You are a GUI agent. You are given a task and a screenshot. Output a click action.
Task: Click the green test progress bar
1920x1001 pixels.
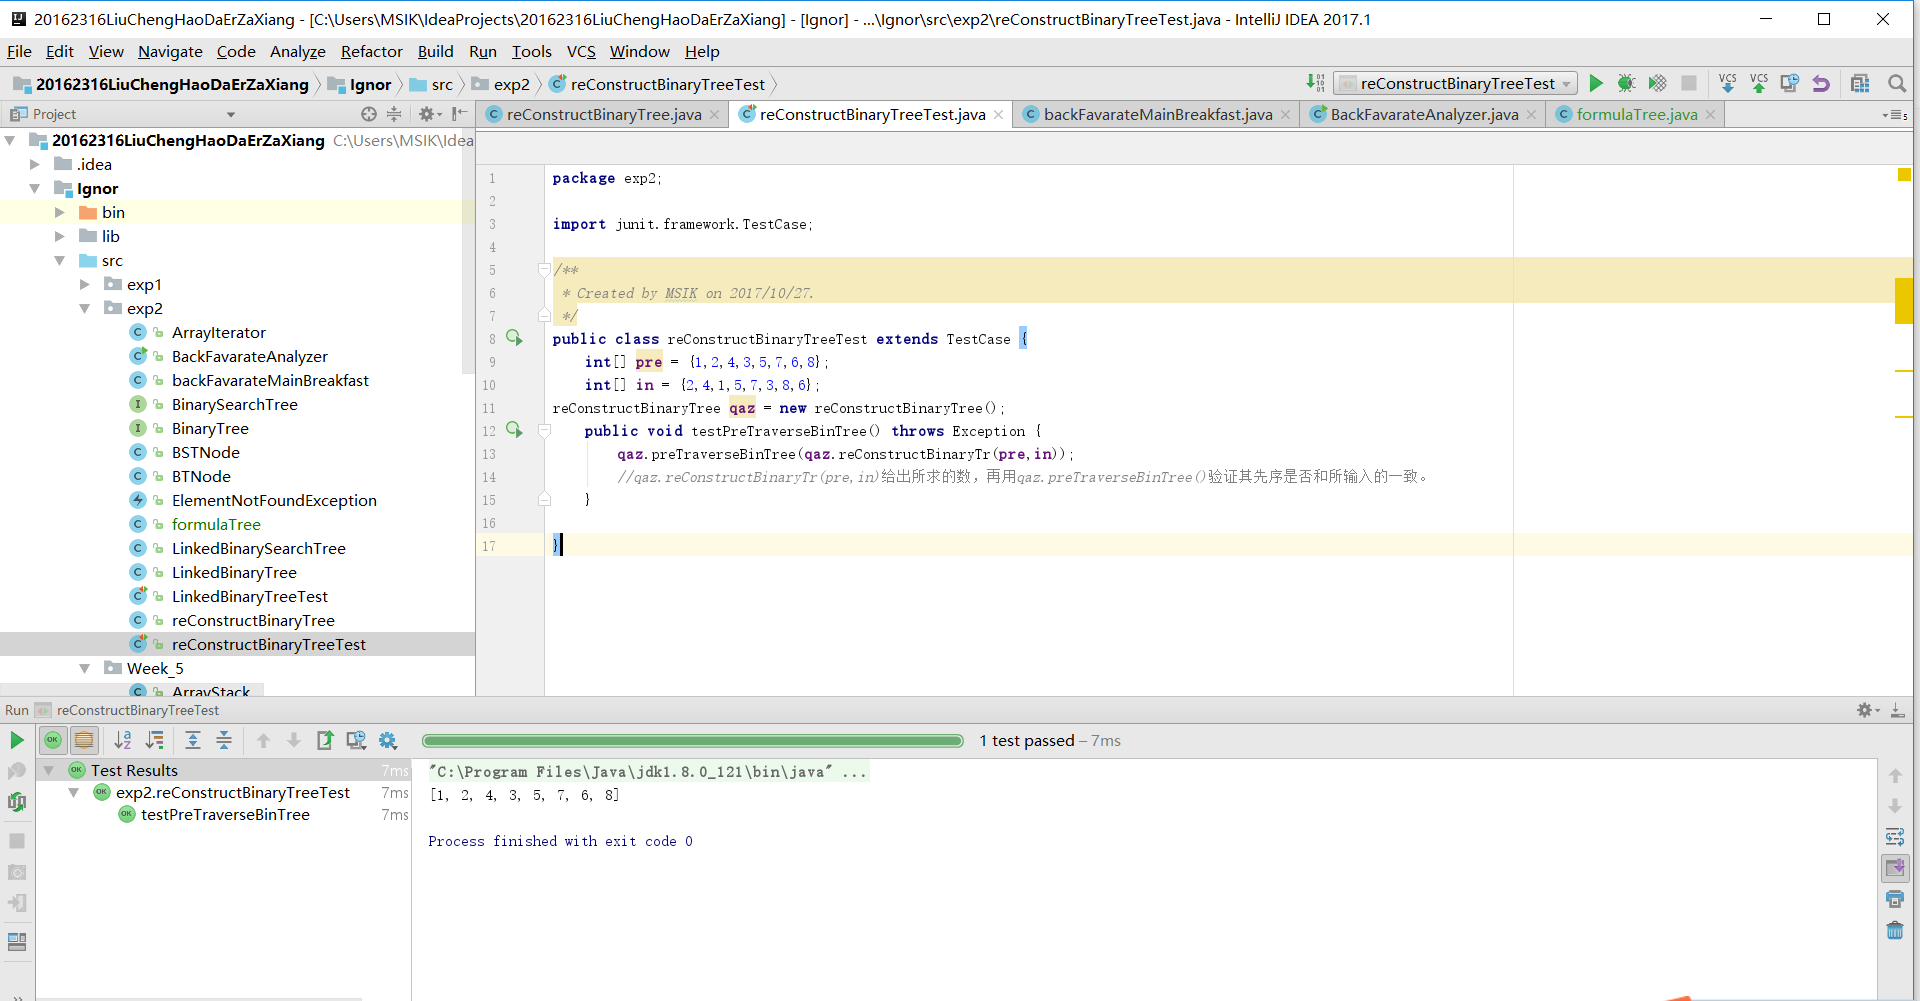click(x=692, y=741)
